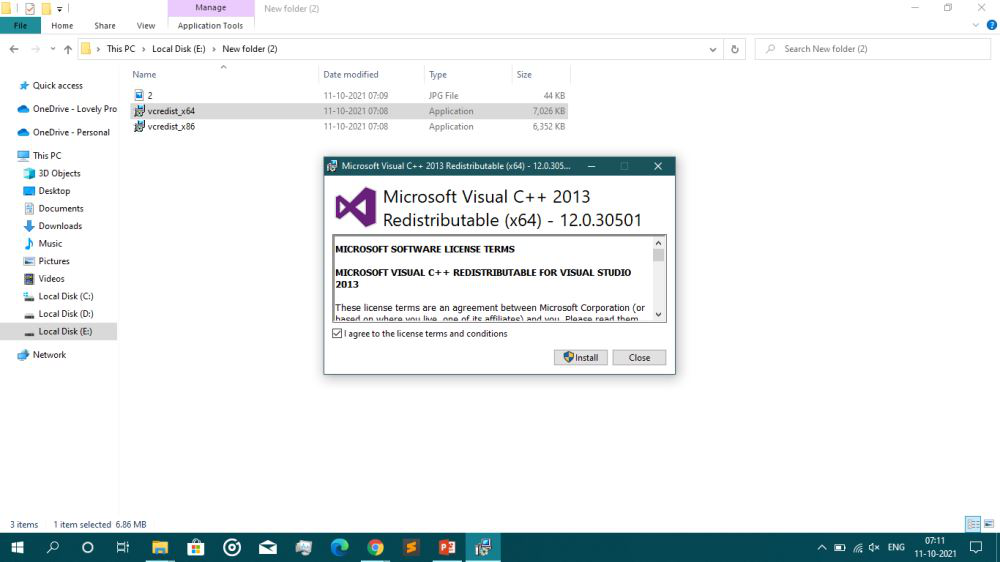Open Microsoft Store from taskbar

click(196, 547)
